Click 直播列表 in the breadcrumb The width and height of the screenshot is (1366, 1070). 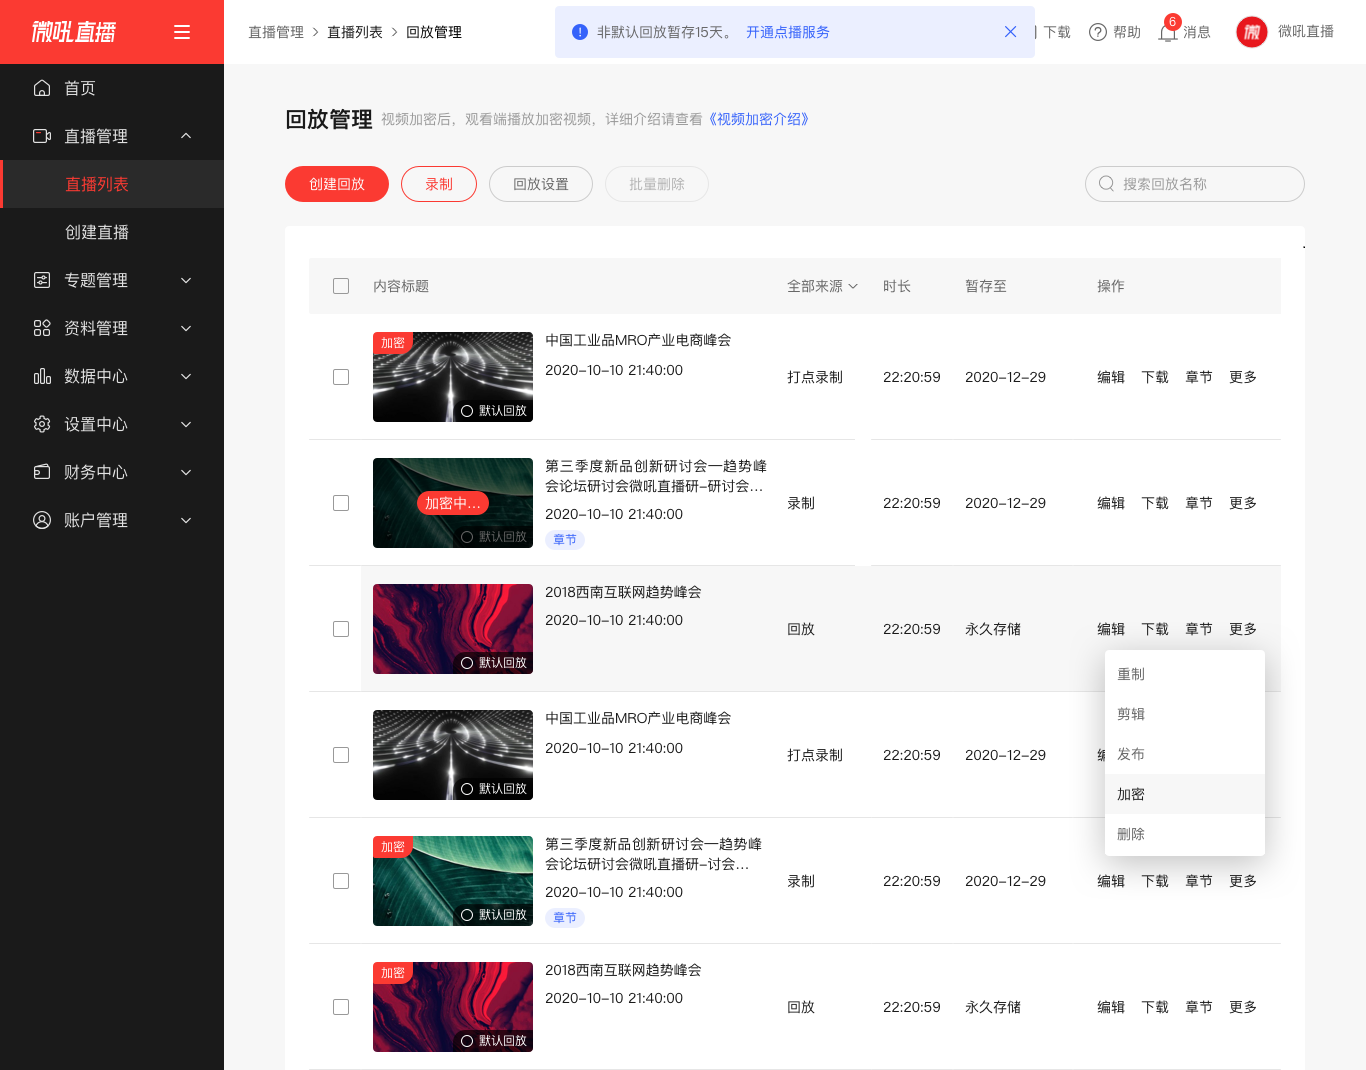[355, 32]
